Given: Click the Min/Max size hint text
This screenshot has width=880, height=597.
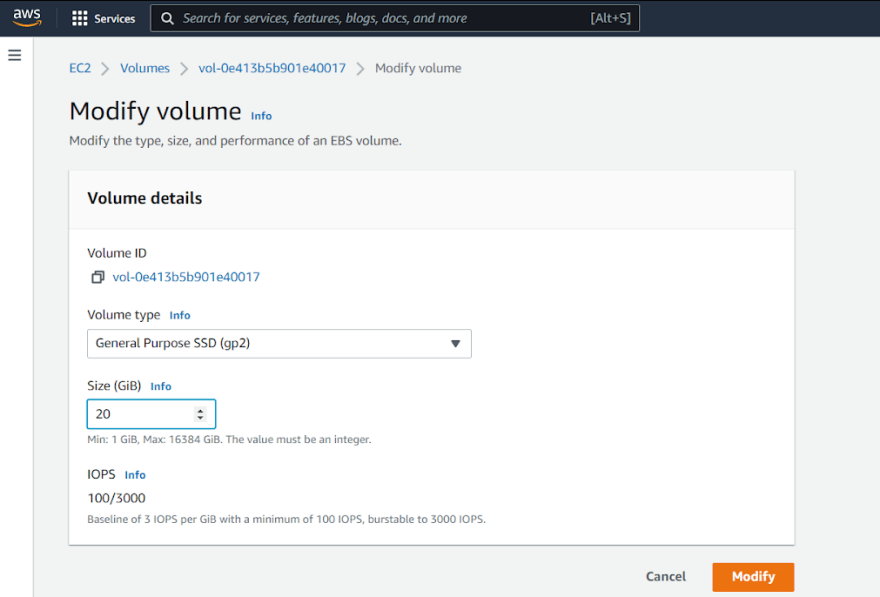Looking at the screenshot, I should click(229, 439).
